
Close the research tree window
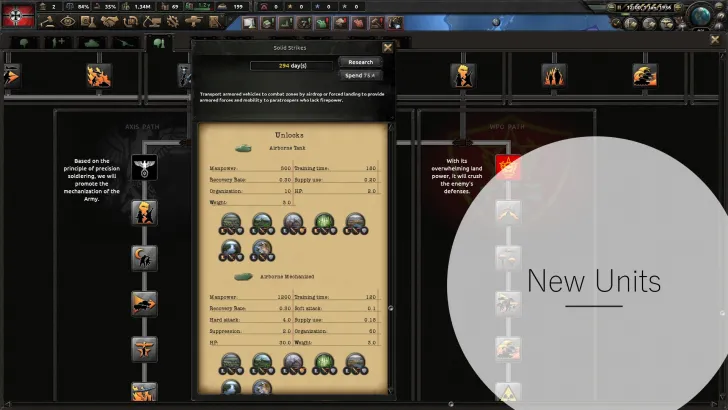(715, 40)
